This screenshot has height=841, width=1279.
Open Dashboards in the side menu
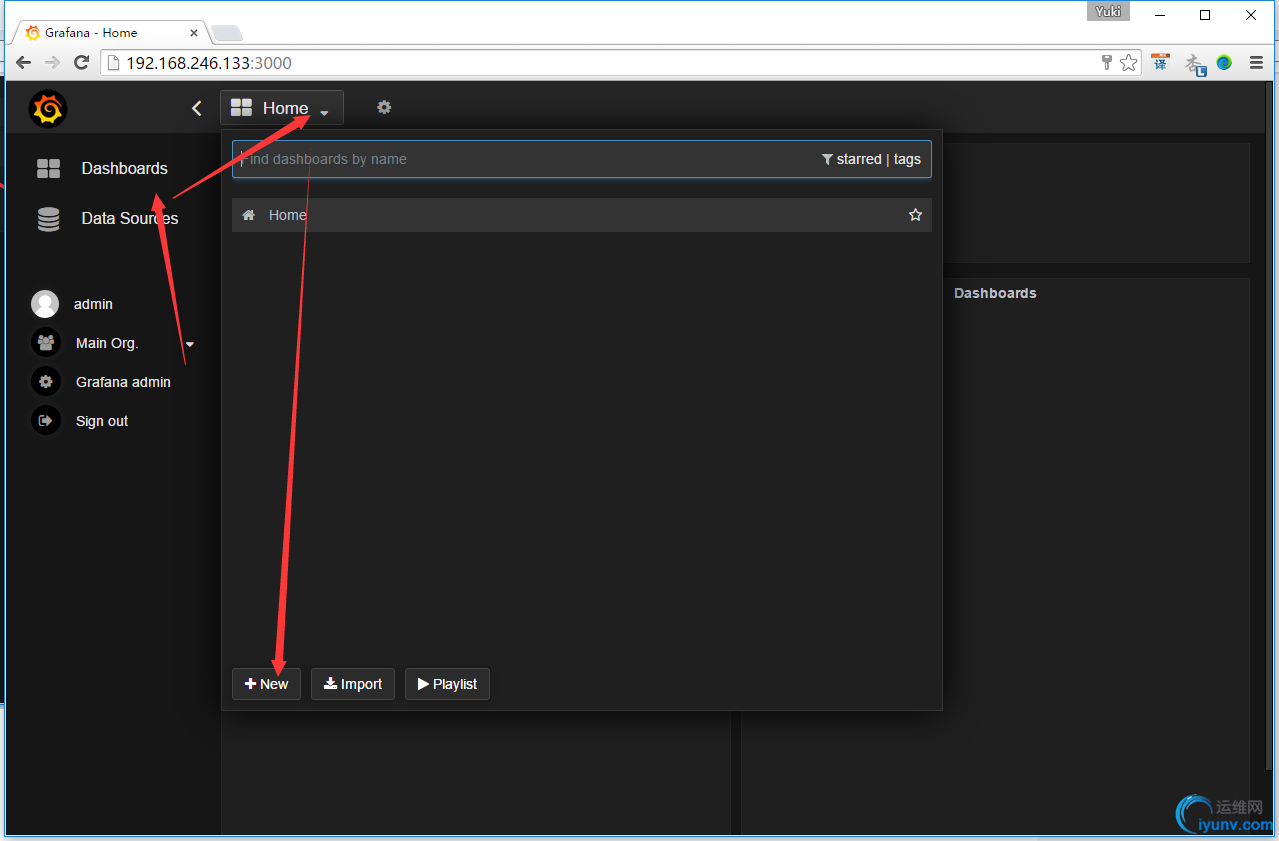tap(124, 168)
